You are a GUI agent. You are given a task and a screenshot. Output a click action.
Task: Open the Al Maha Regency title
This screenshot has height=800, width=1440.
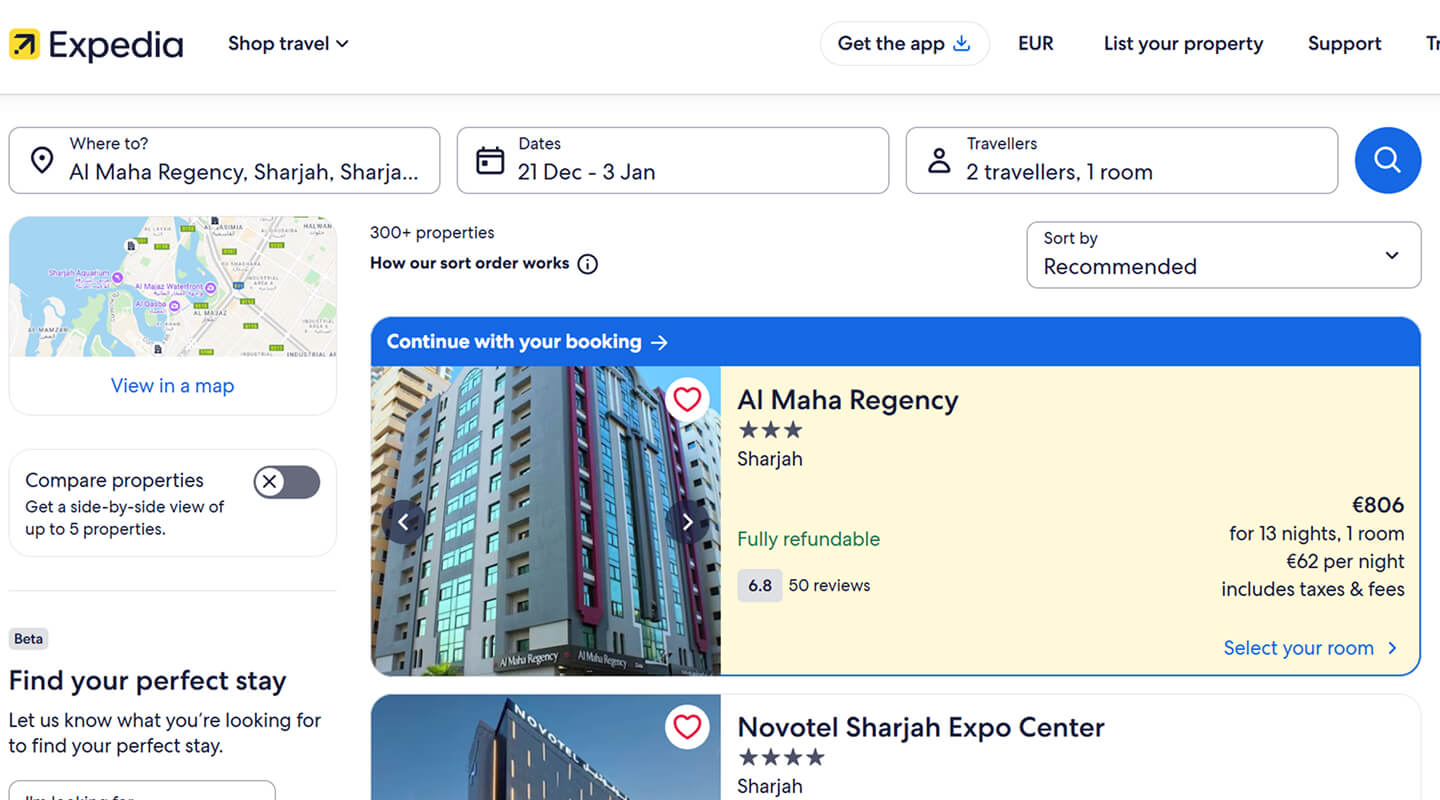click(848, 400)
